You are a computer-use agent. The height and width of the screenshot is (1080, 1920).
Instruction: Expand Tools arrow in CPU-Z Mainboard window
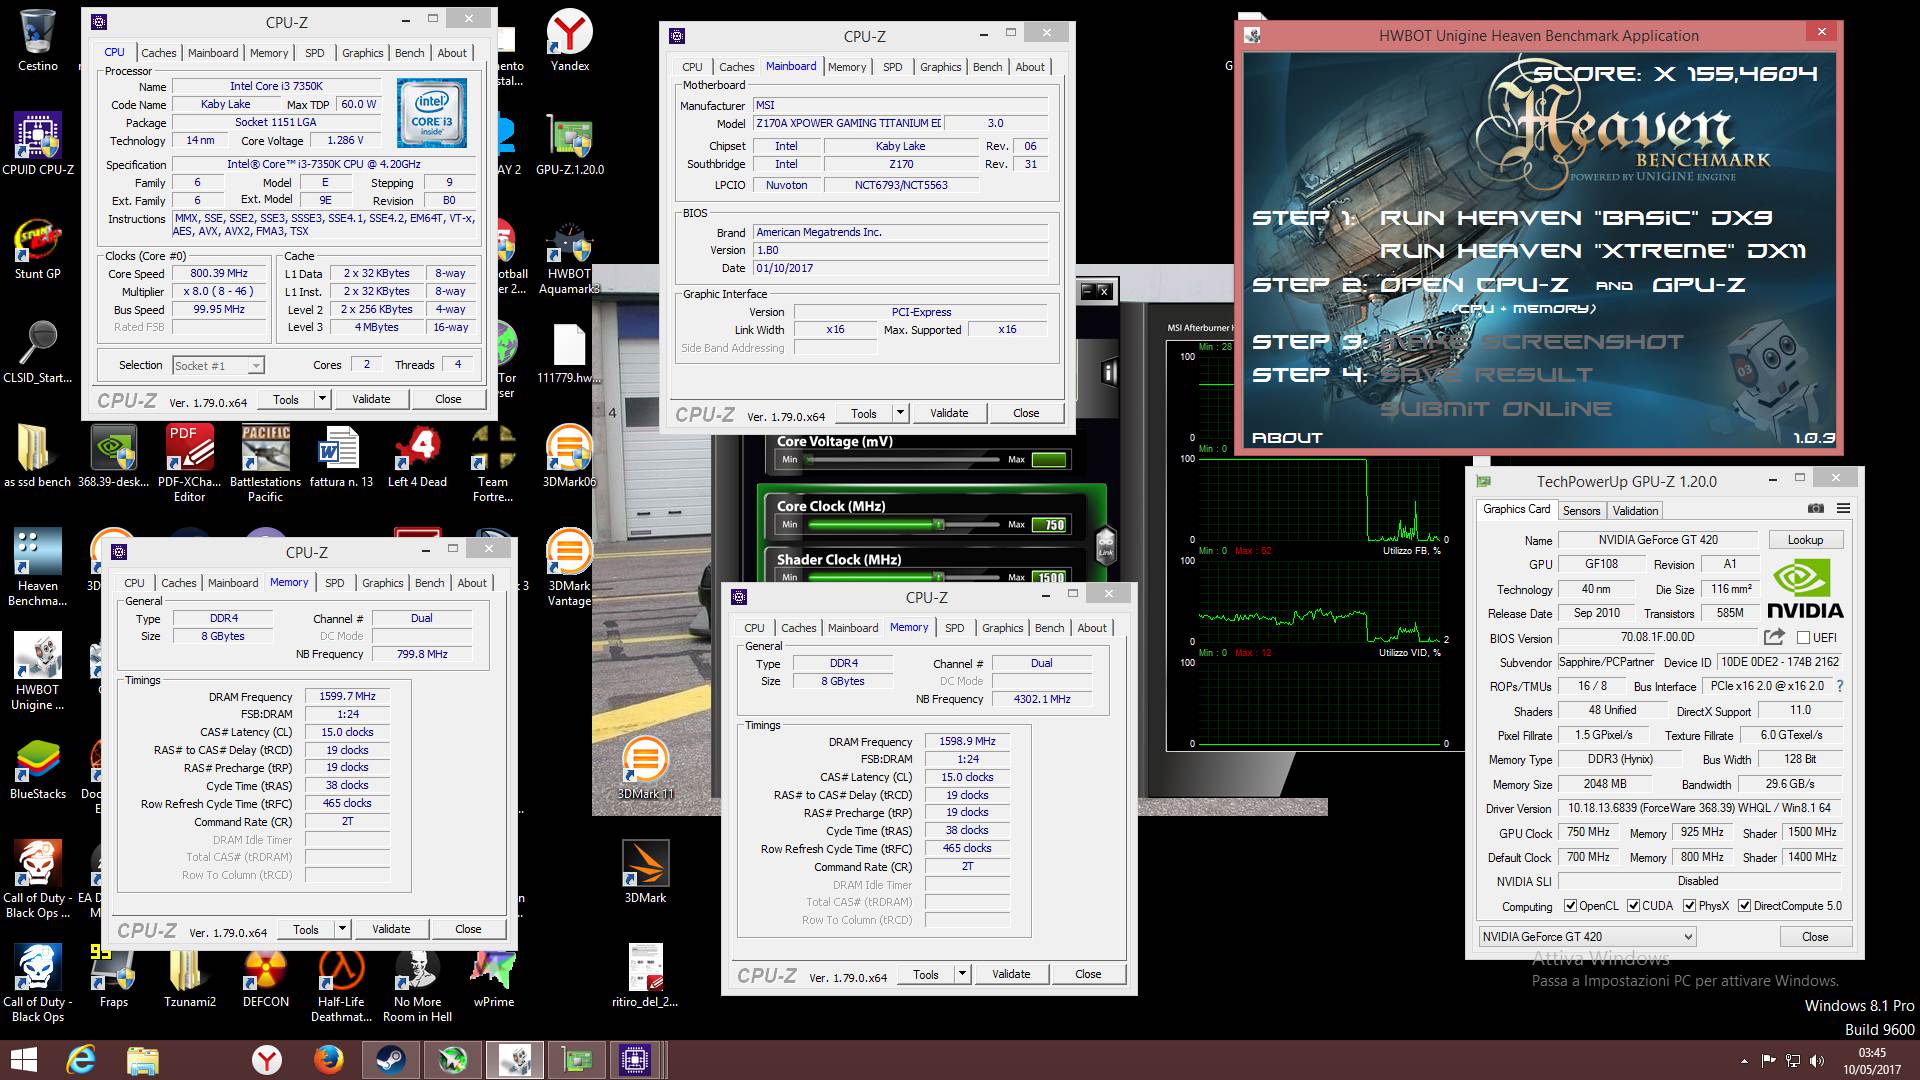(900, 413)
